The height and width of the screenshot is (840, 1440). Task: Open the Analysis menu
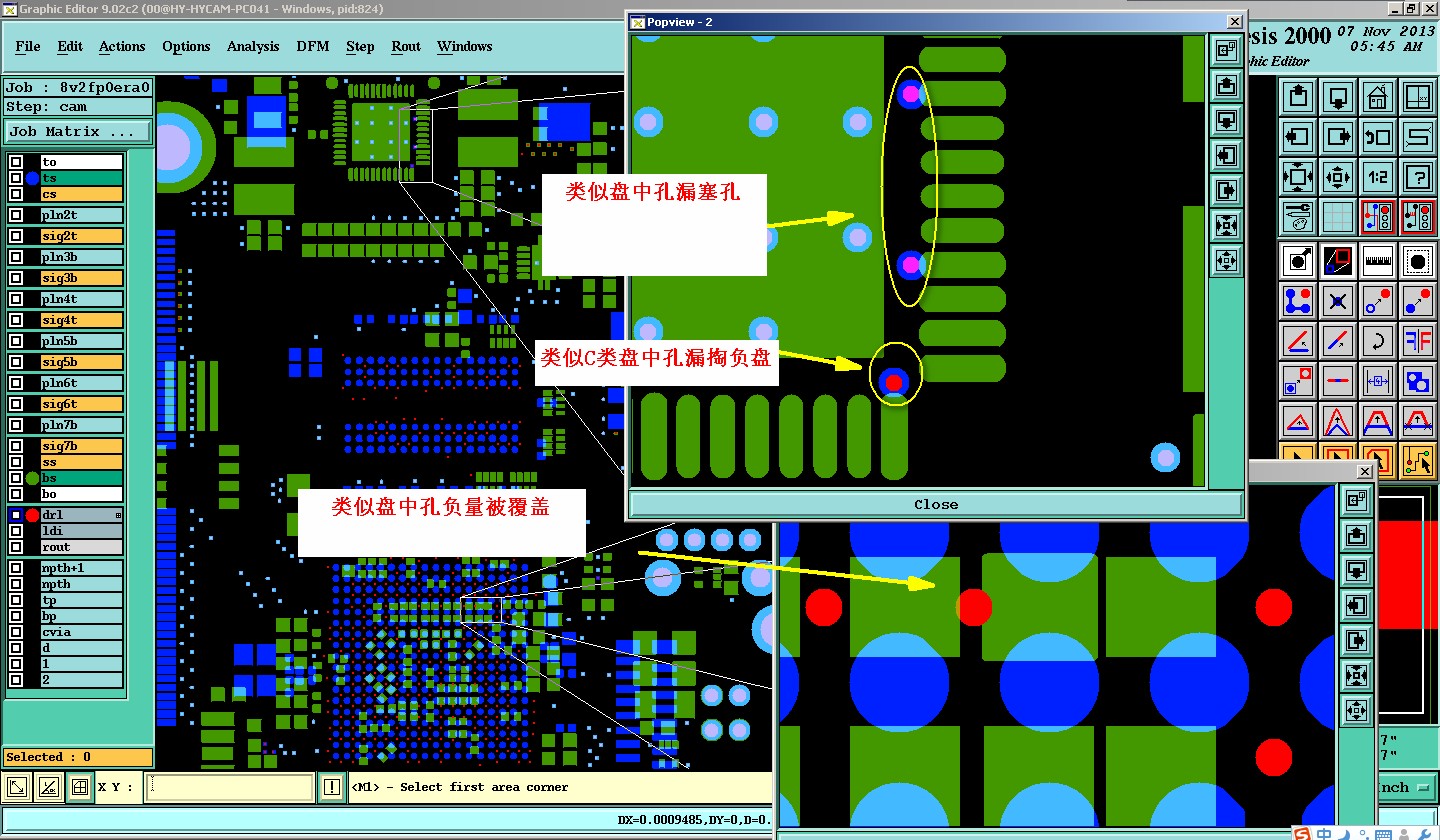tap(253, 46)
